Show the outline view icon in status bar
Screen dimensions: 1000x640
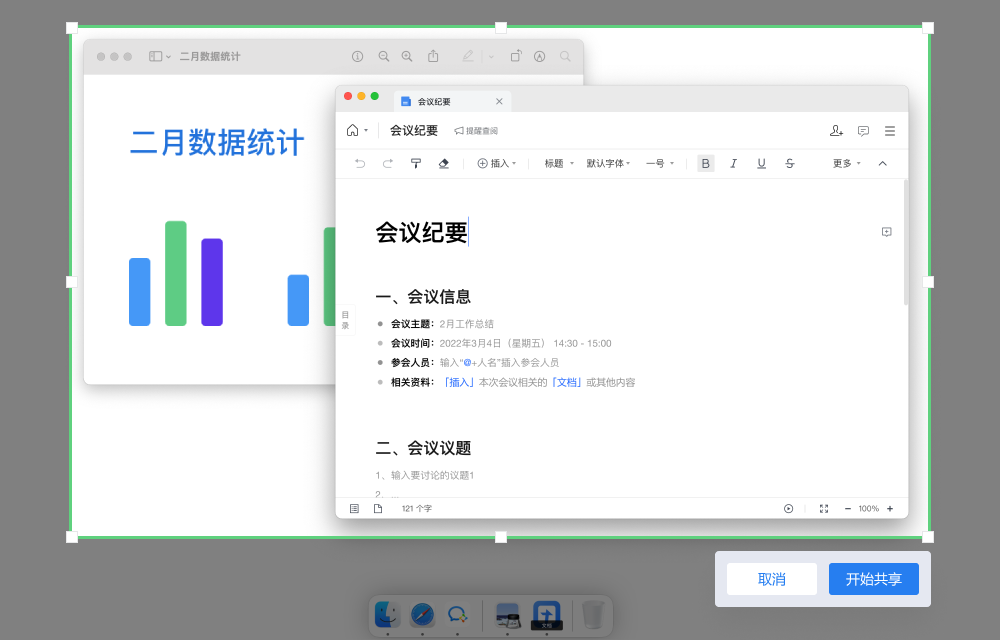click(x=355, y=509)
